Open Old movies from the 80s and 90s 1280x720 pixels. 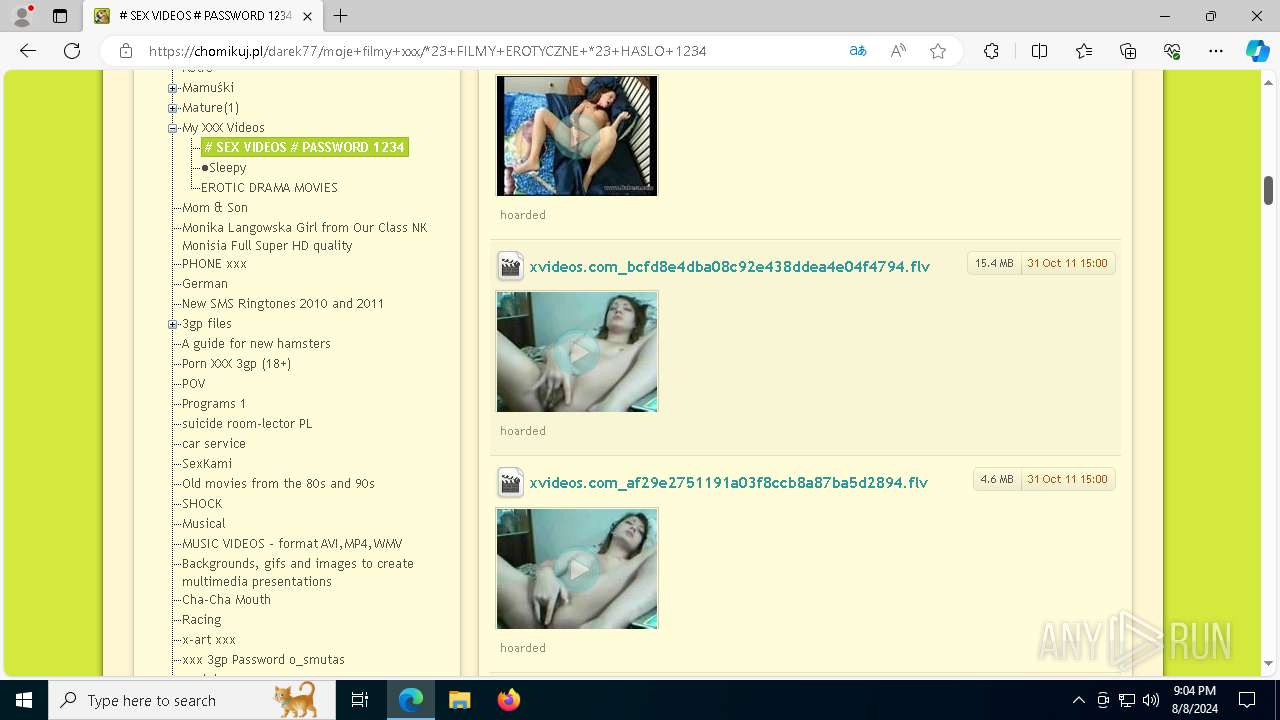click(x=278, y=483)
